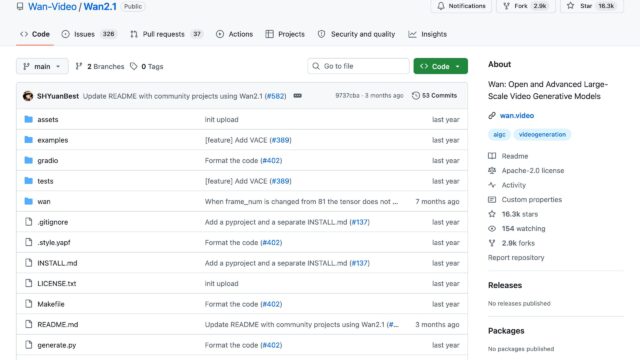Click the gradio folder icon
The image size is (640, 360).
click(29, 160)
